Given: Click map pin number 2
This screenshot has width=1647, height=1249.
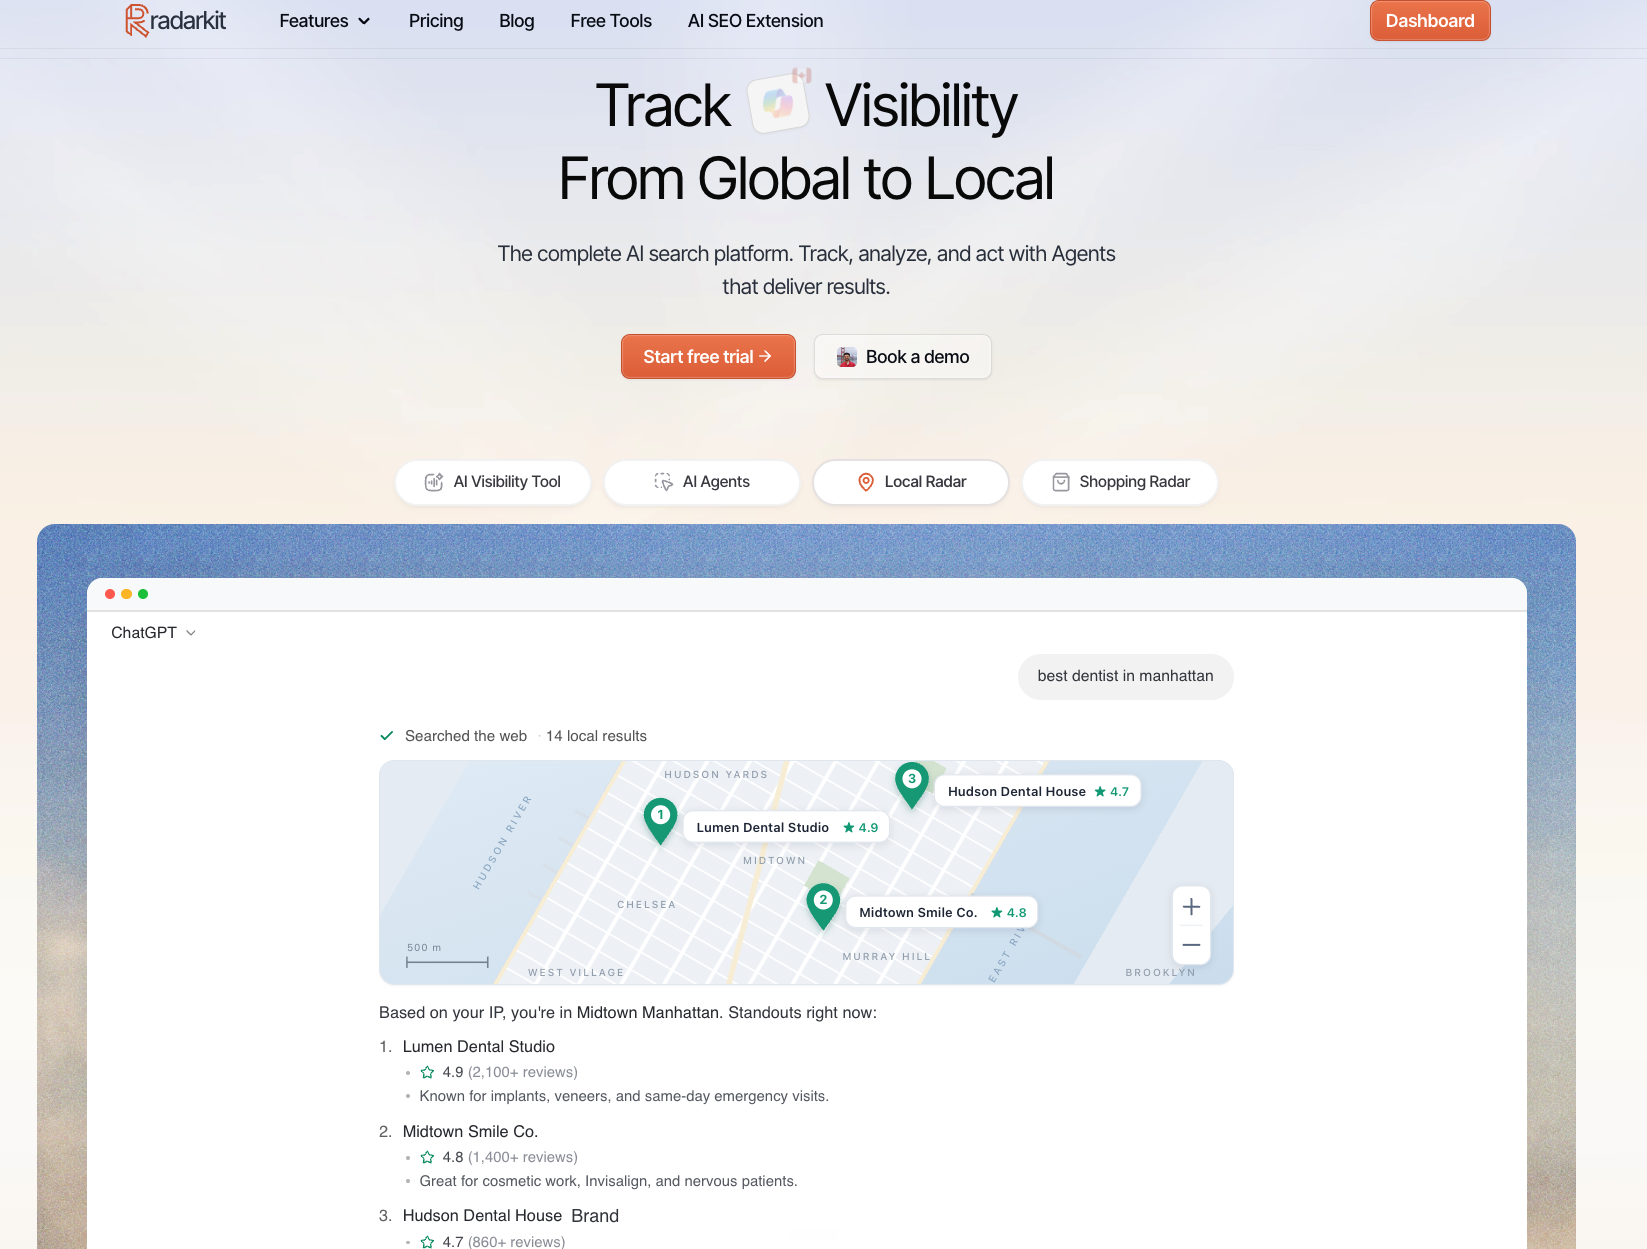Looking at the screenshot, I should pos(823,905).
